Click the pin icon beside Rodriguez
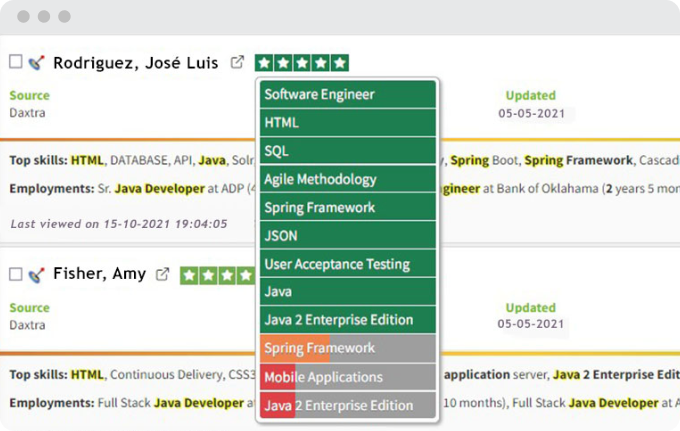This screenshot has height=431, width=680. [x=36, y=62]
